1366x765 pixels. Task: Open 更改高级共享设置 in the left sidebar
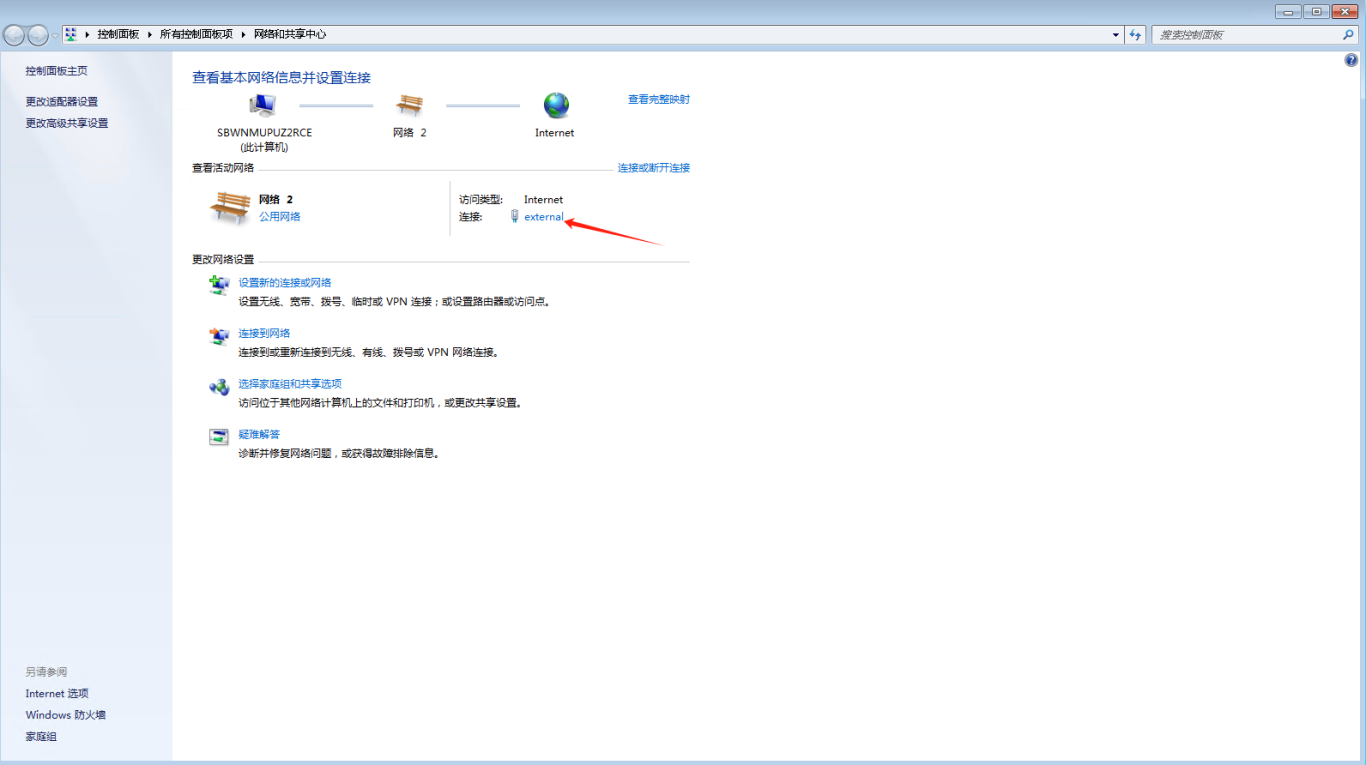[67, 124]
